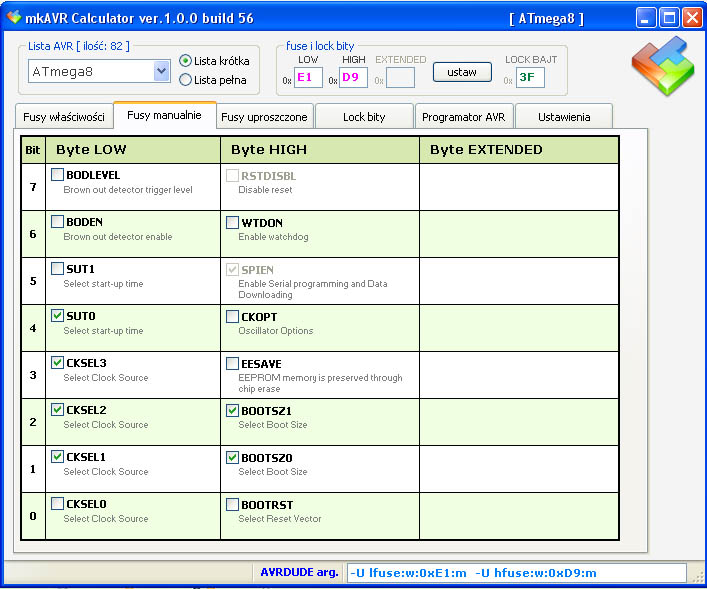Enable the EESAVE checkbox
The width and height of the screenshot is (707, 589).
232,364
